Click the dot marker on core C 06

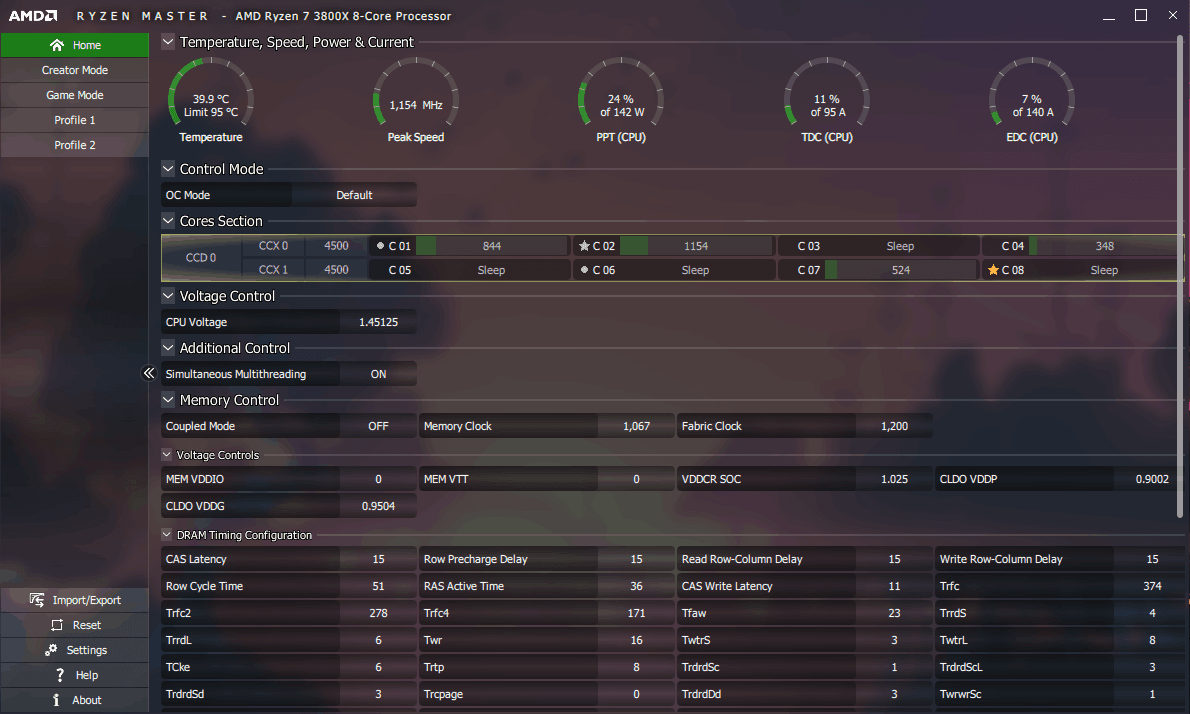584,269
